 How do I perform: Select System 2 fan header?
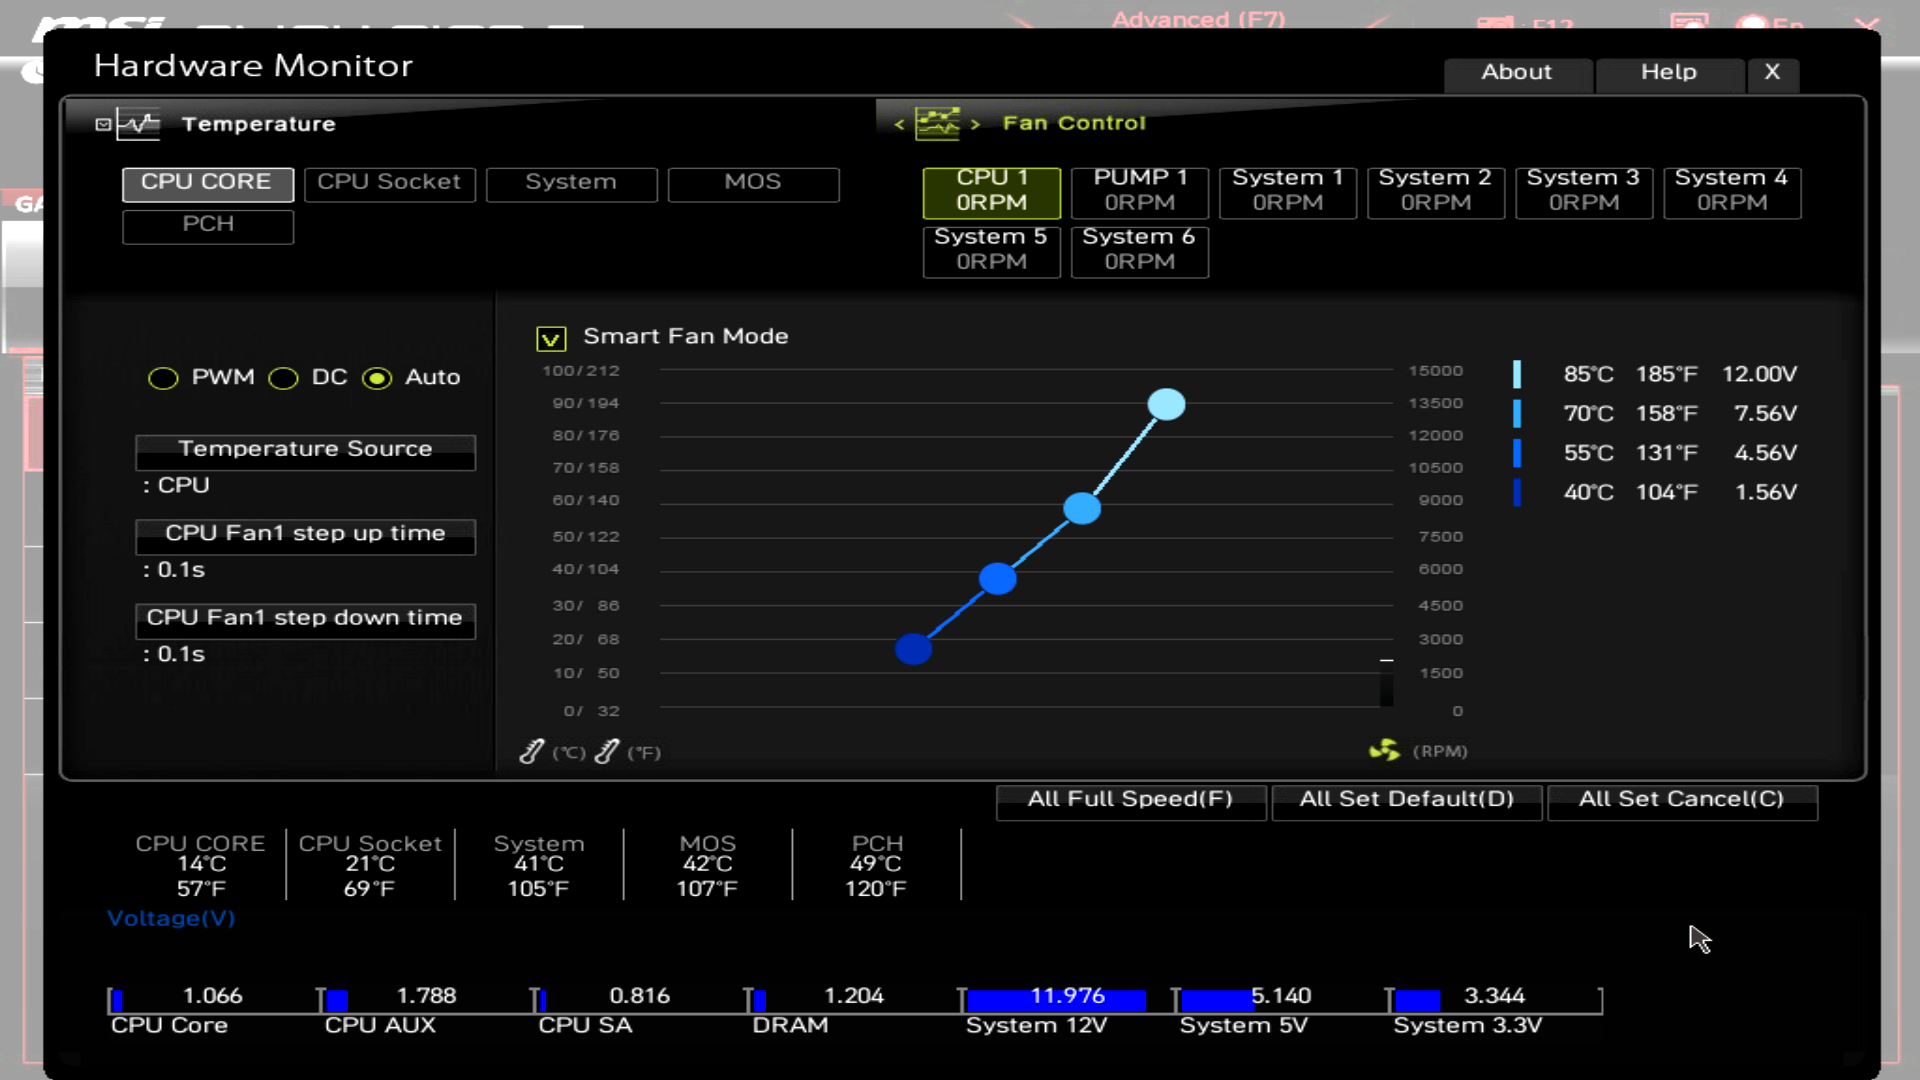click(1436, 189)
